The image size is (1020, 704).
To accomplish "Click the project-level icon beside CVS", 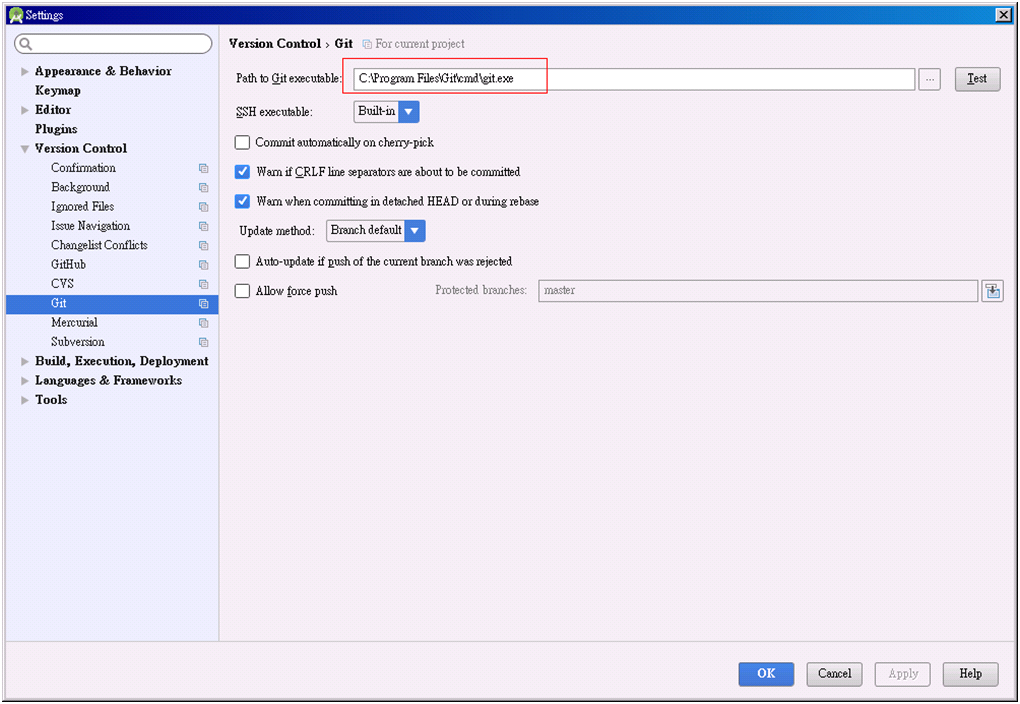I will pos(204,284).
